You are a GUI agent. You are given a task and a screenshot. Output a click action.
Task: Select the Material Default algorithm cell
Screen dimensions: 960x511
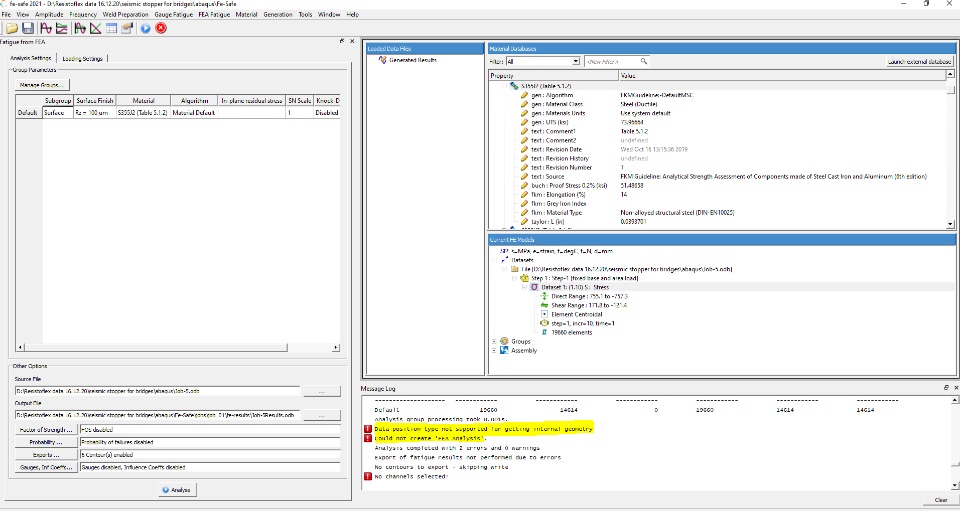[193, 113]
